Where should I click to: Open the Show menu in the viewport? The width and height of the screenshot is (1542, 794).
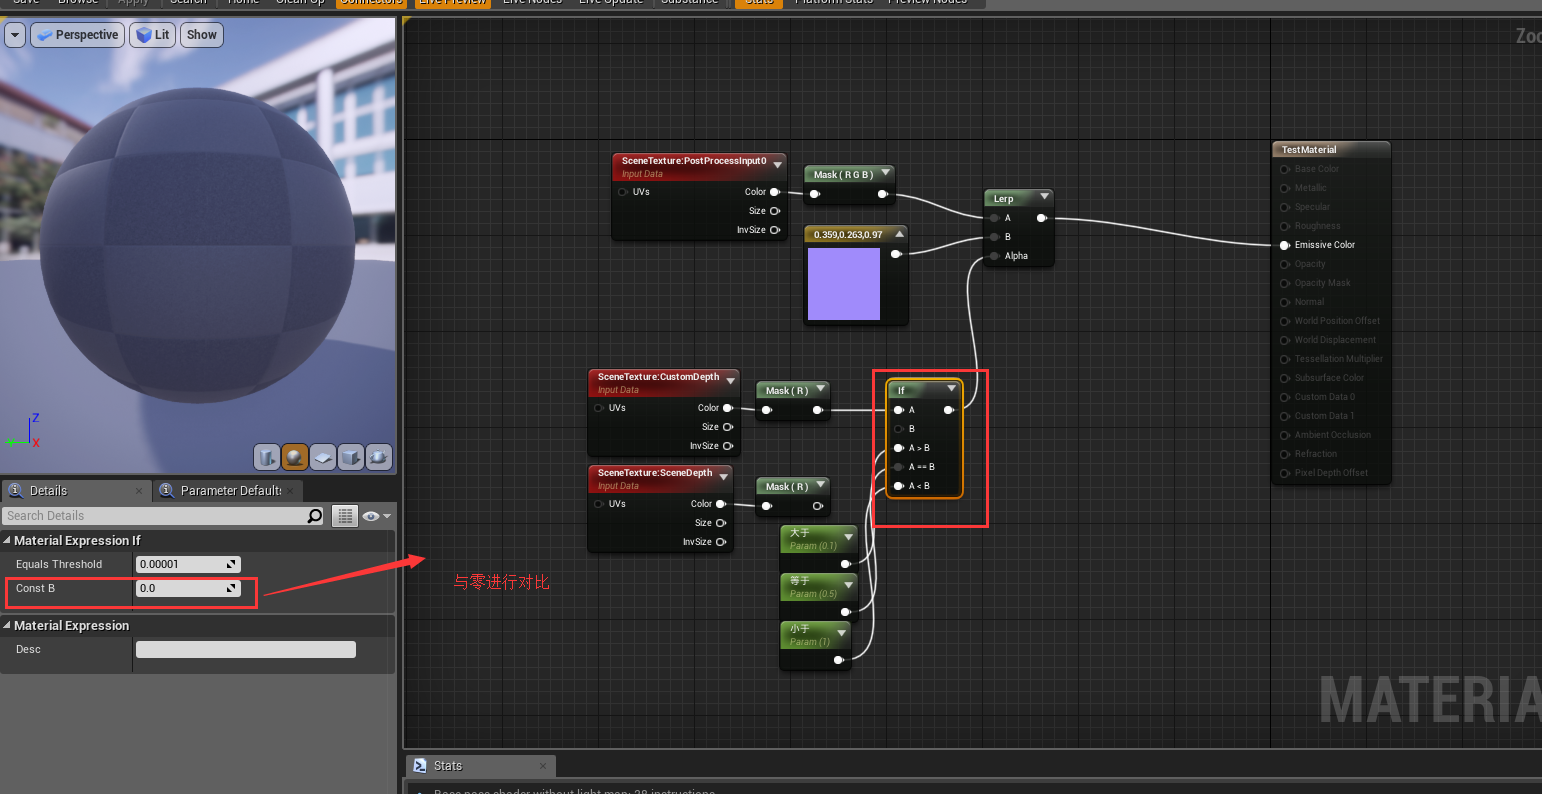(x=201, y=34)
